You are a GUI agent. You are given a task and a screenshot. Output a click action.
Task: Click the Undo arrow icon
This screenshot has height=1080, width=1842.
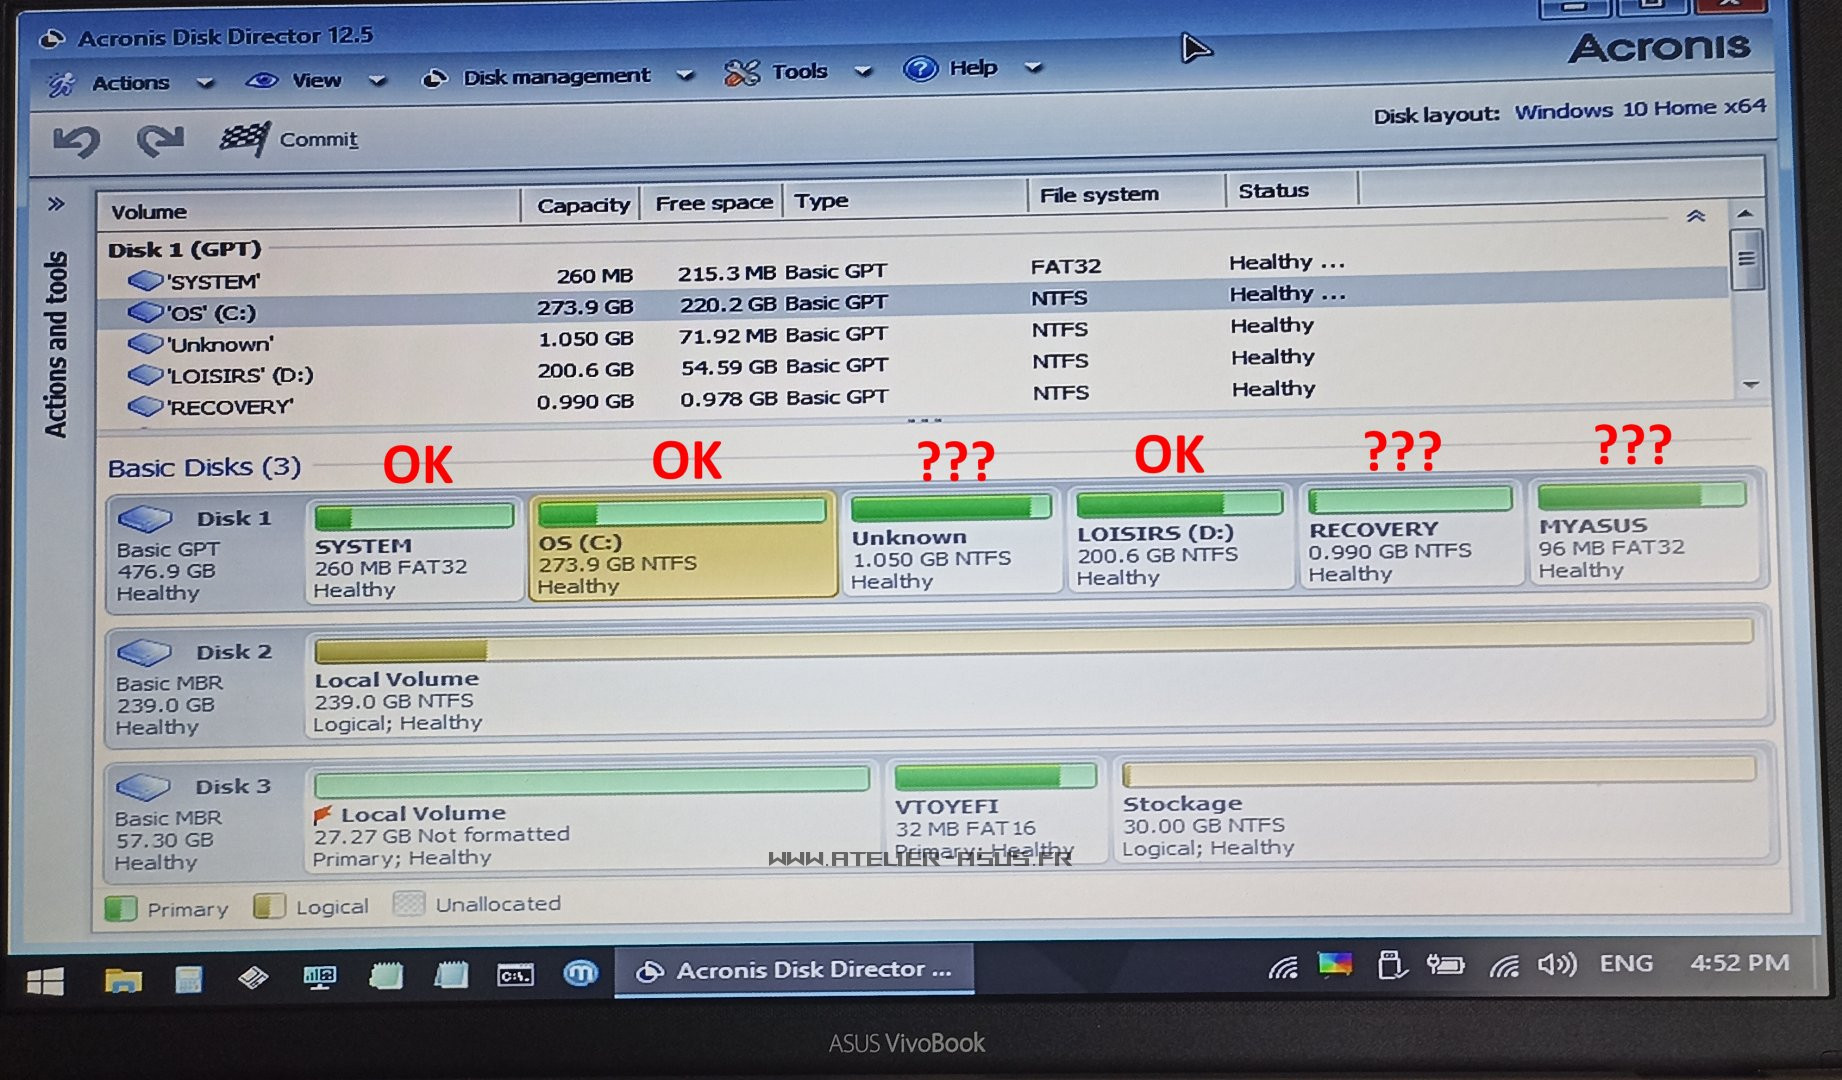click(x=76, y=142)
